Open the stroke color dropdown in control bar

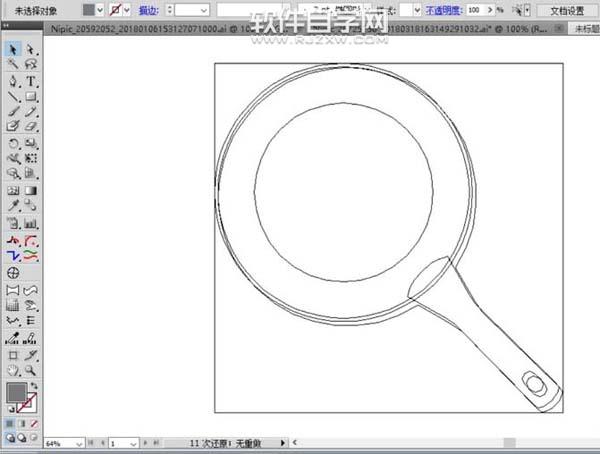point(127,10)
